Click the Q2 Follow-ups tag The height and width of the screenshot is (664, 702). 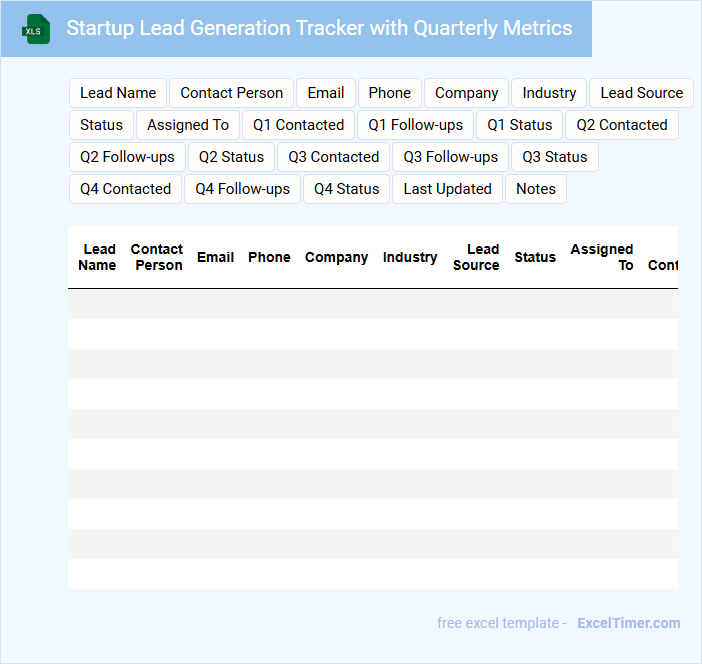127,157
